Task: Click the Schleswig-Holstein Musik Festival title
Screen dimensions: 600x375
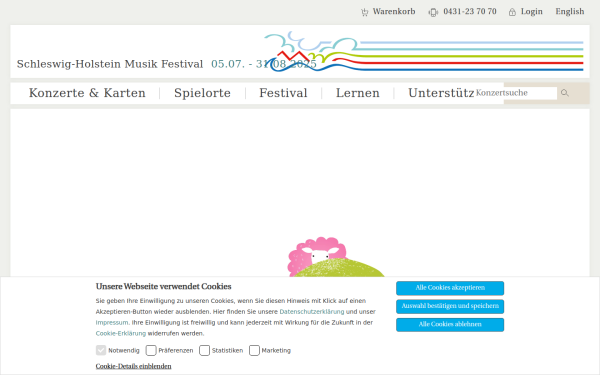Action: 110,64
